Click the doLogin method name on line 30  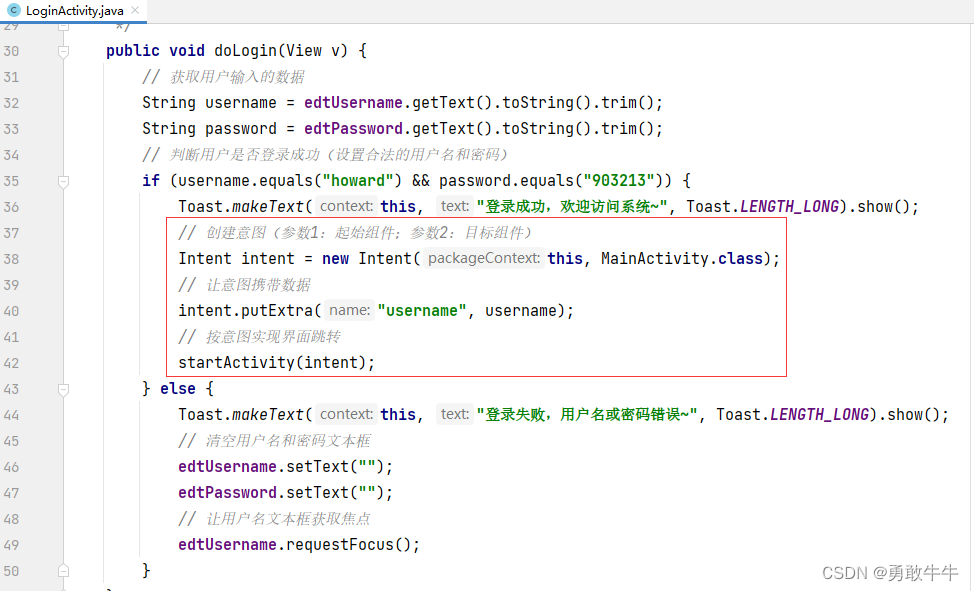[245, 51]
